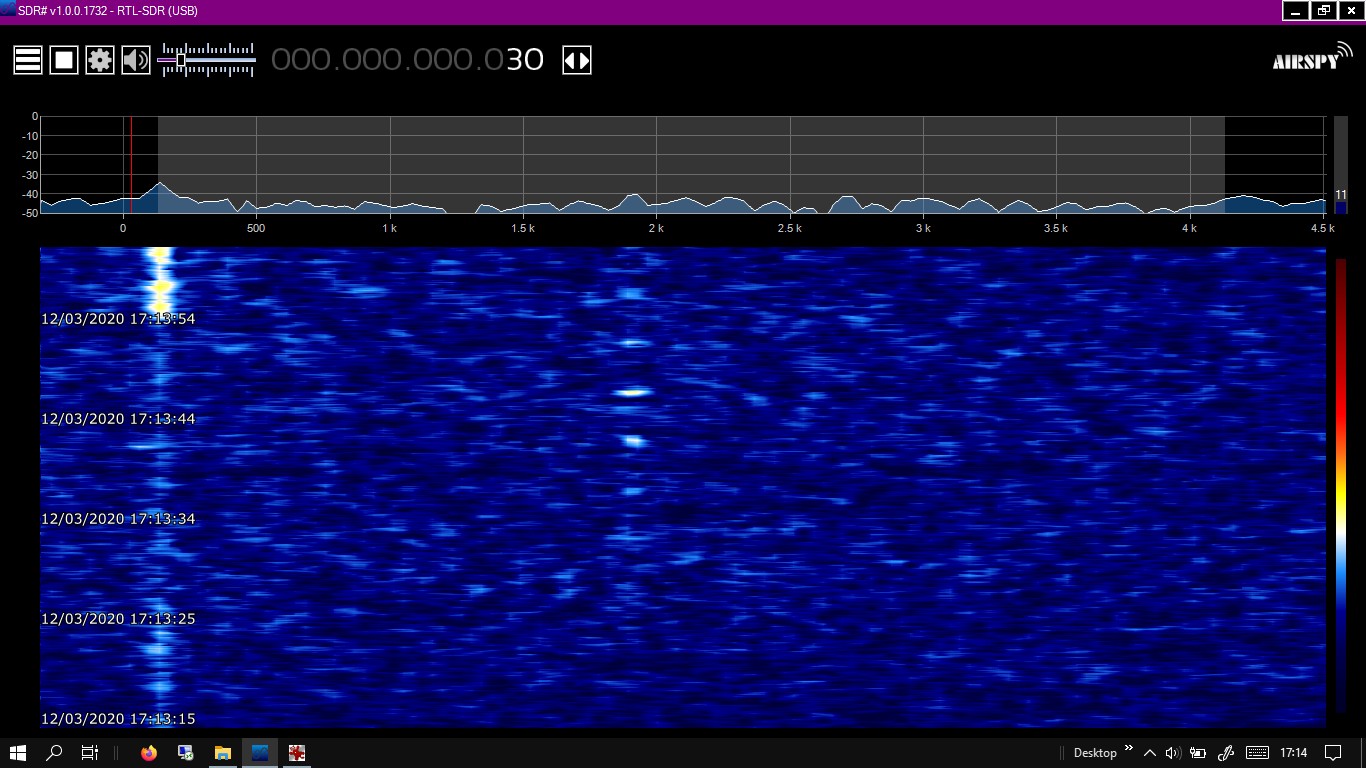
Task: Open the Windows Start menu
Action: 18,753
